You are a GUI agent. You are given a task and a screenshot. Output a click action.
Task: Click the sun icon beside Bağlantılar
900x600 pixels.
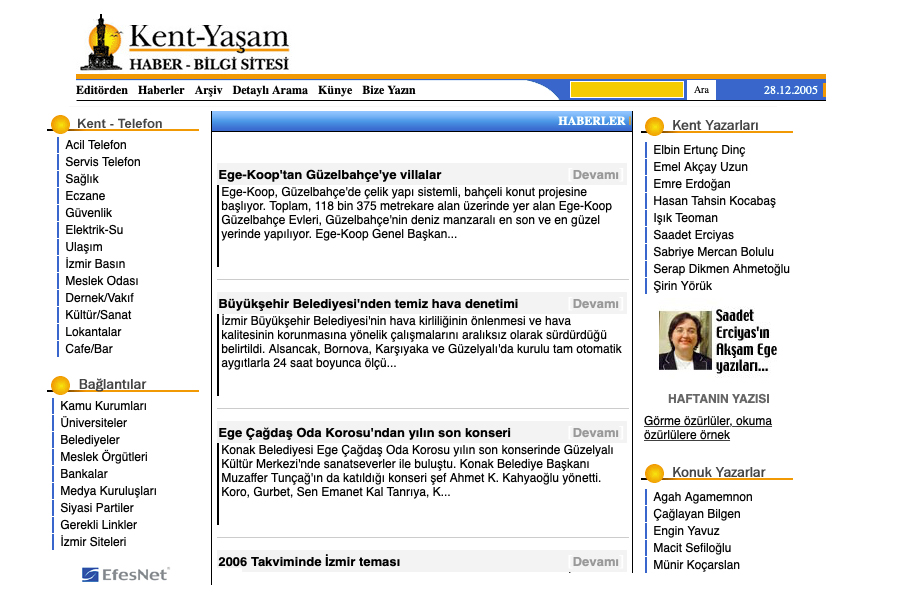coord(60,385)
